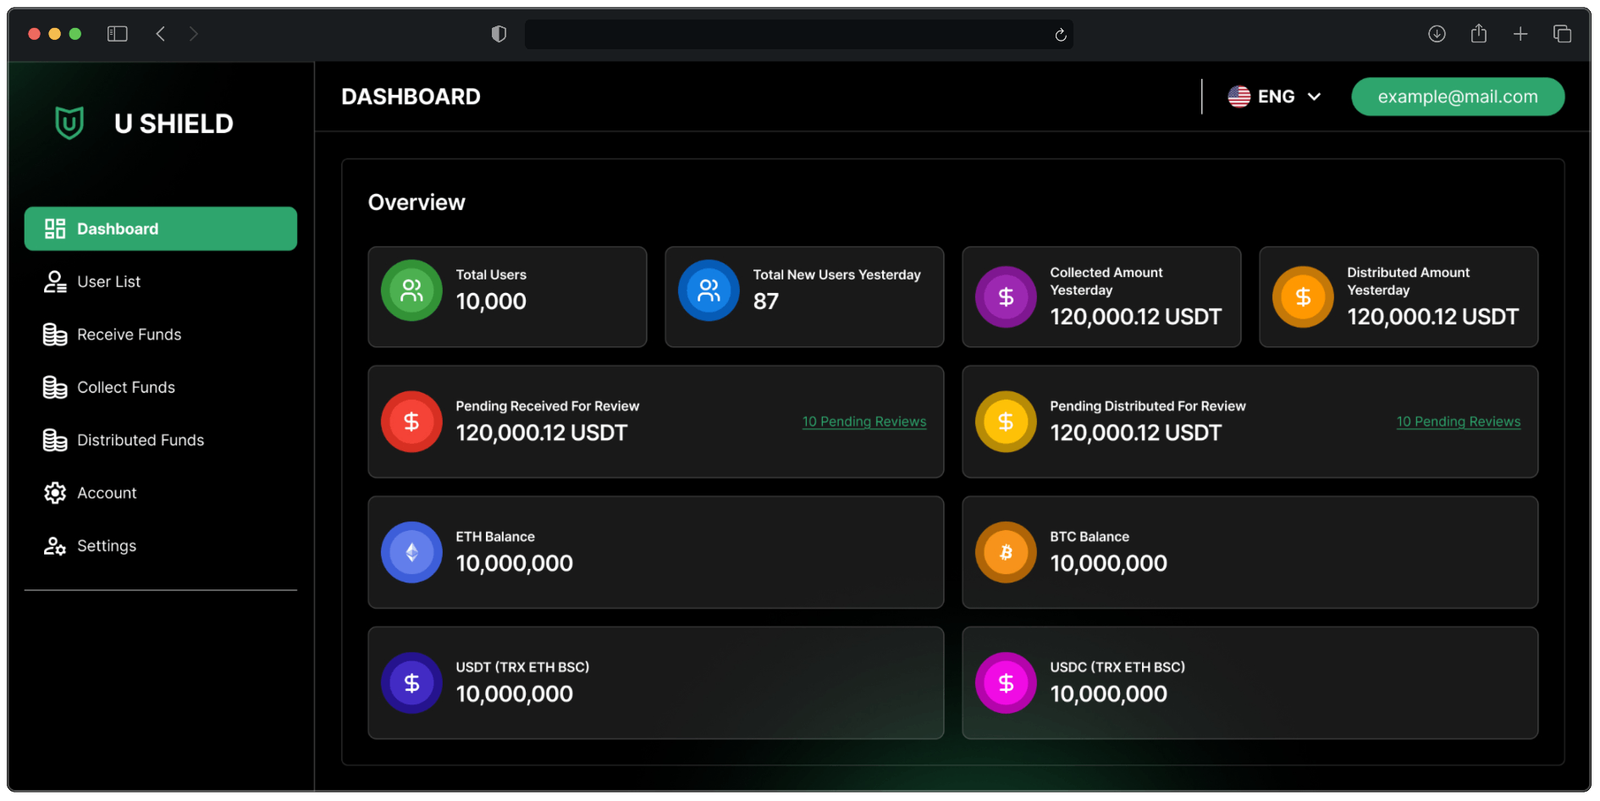Click the magenta USDC dollar icon
This screenshot has height=801, width=1600.
(1005, 683)
